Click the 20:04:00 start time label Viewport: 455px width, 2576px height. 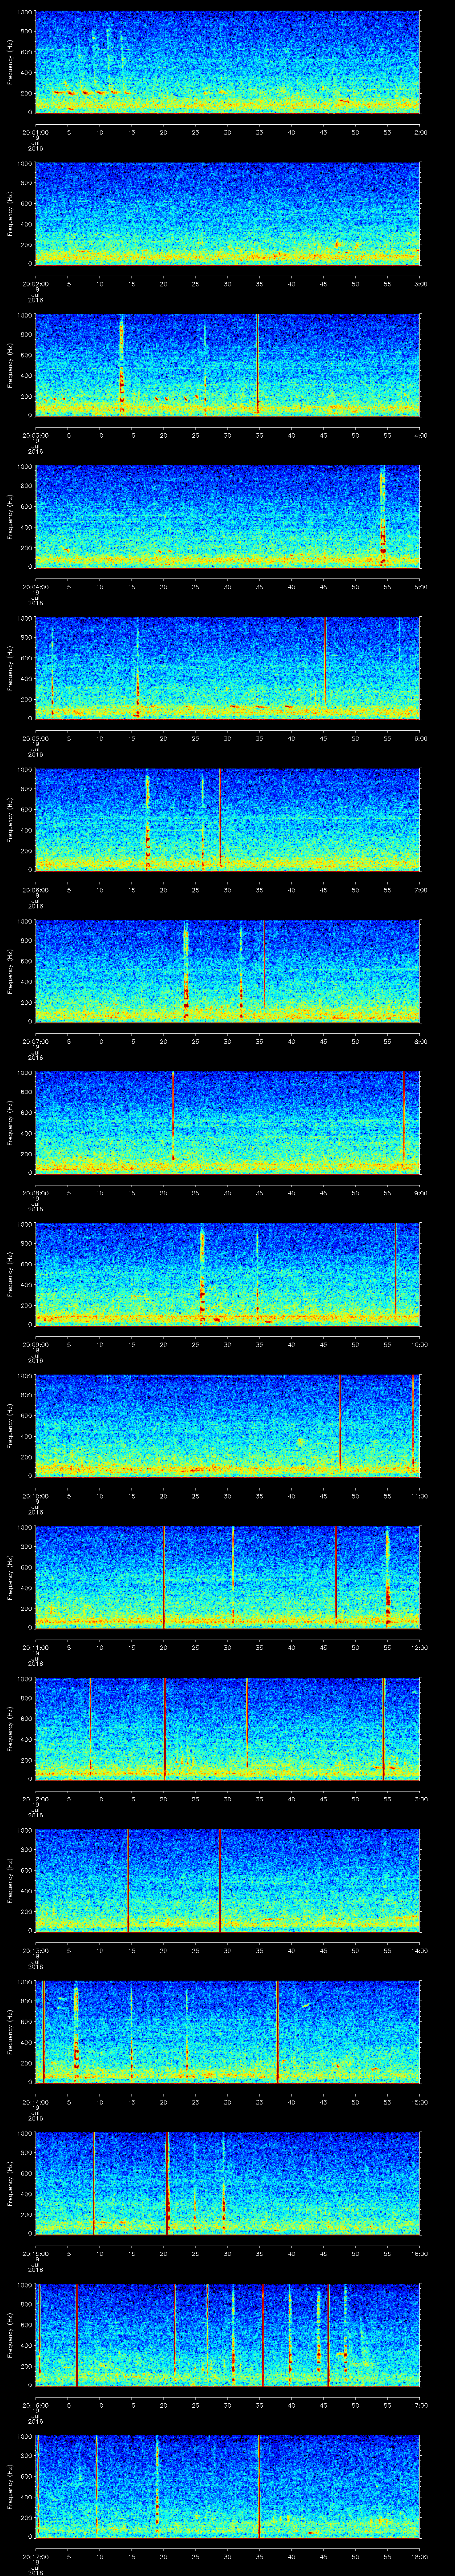pos(35,586)
